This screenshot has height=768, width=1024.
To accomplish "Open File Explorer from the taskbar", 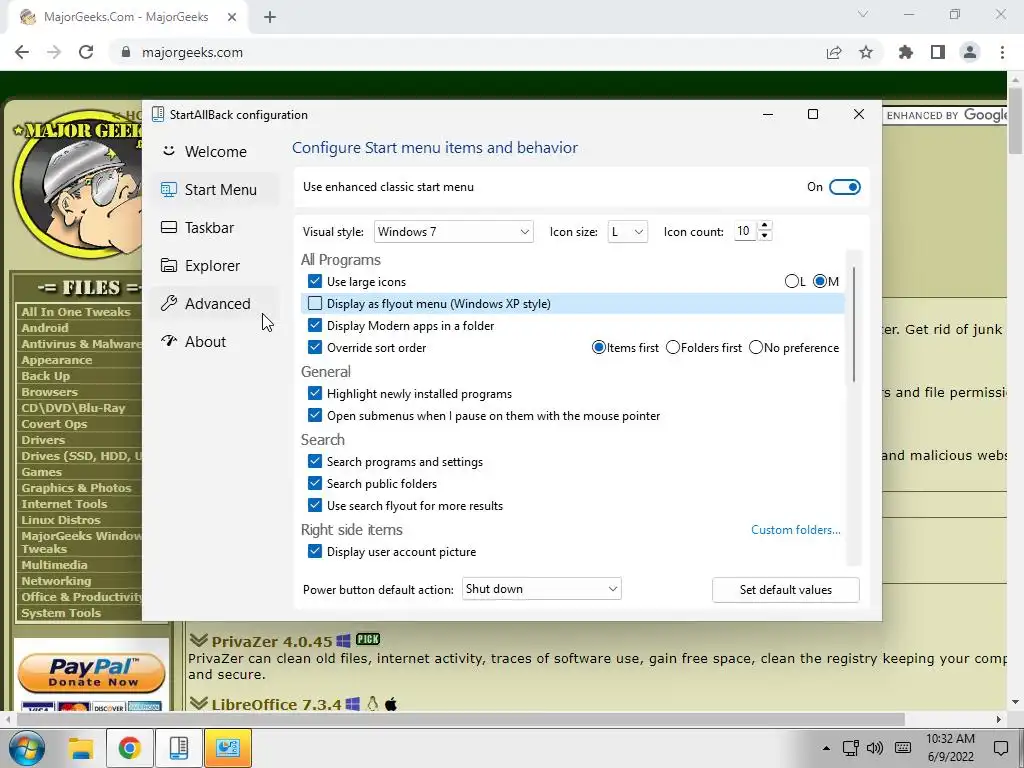I will [x=81, y=748].
